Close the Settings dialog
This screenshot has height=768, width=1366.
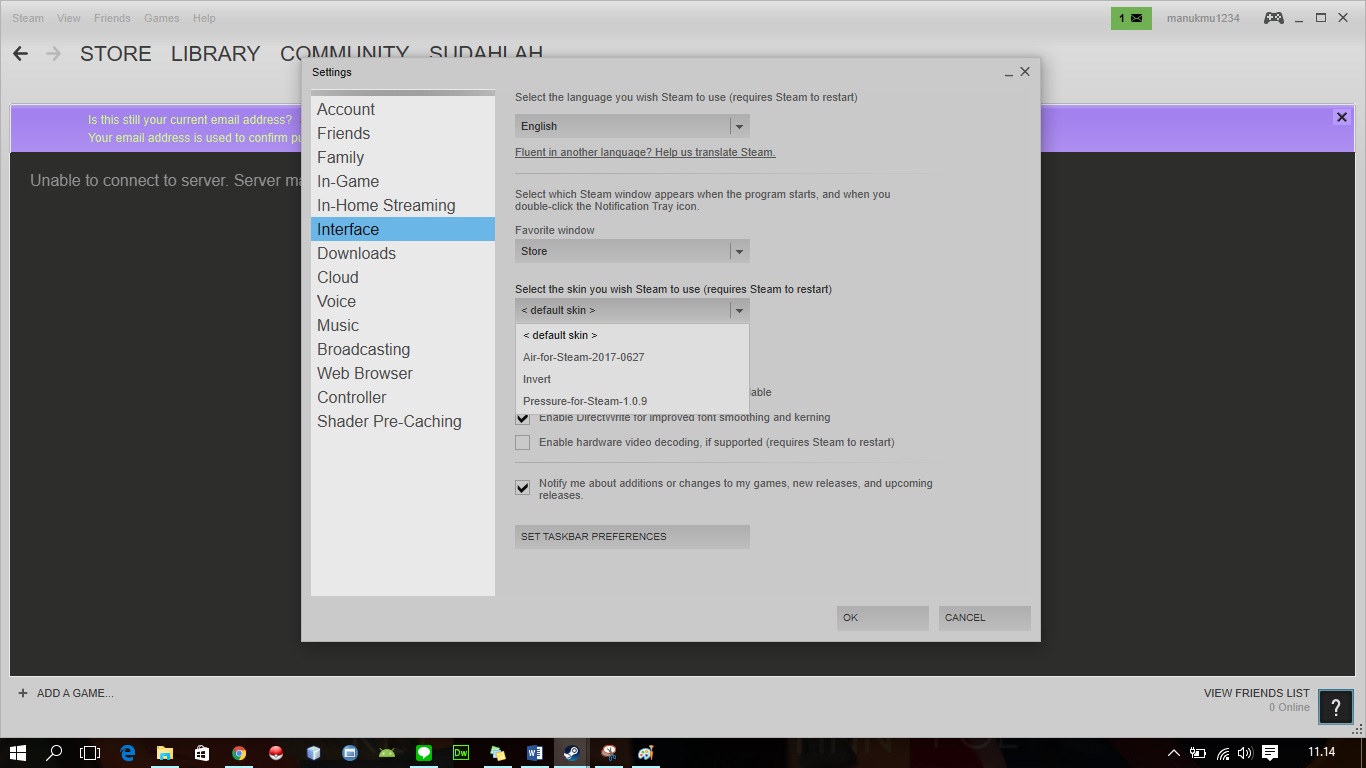click(x=1025, y=72)
